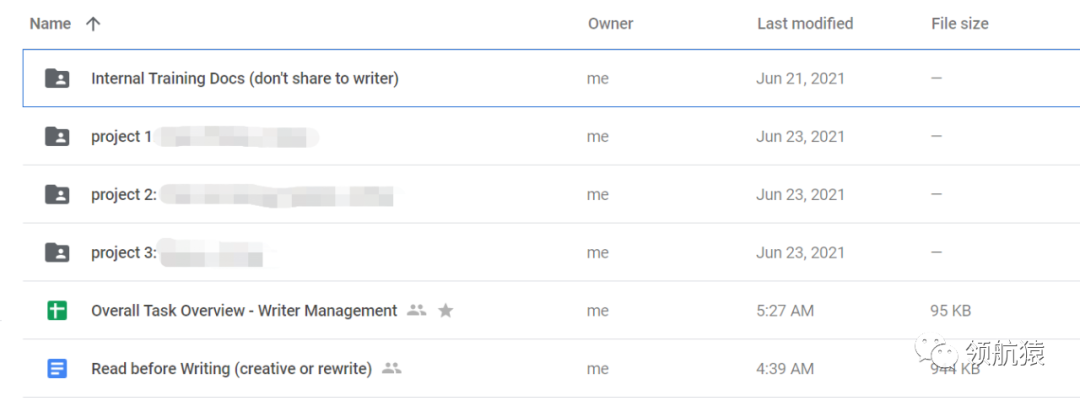This screenshot has width=1080, height=401.
Task: Click the blue Google Docs file icon
Action: (x=57, y=369)
